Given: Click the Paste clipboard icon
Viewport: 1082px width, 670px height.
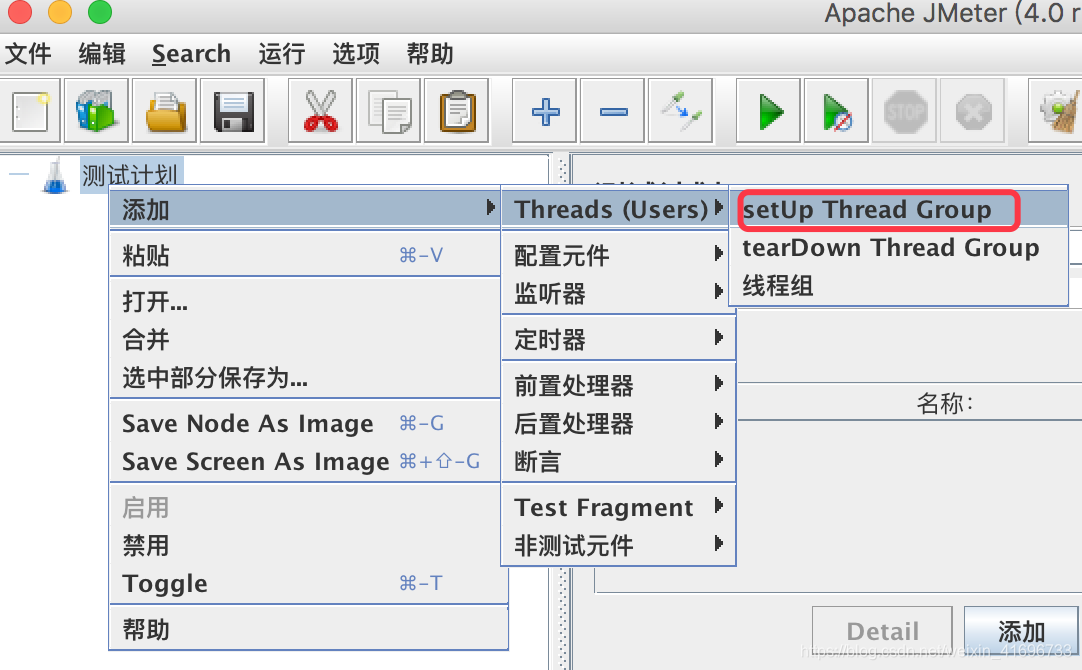Looking at the screenshot, I should tap(457, 111).
